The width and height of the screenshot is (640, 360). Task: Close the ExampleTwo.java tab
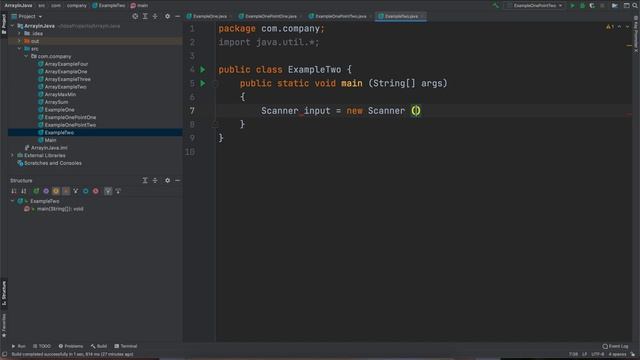[422, 16]
